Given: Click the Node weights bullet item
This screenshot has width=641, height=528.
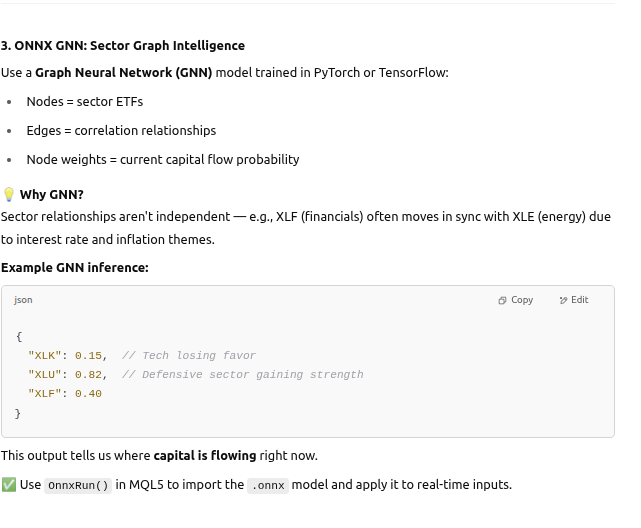Looking at the screenshot, I should [x=162, y=160].
